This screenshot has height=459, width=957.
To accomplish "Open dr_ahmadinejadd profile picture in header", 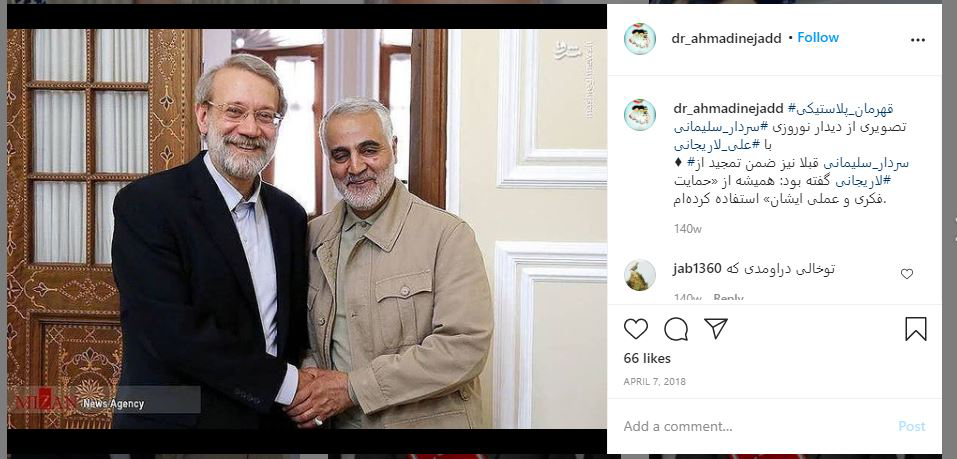I will click(x=640, y=39).
